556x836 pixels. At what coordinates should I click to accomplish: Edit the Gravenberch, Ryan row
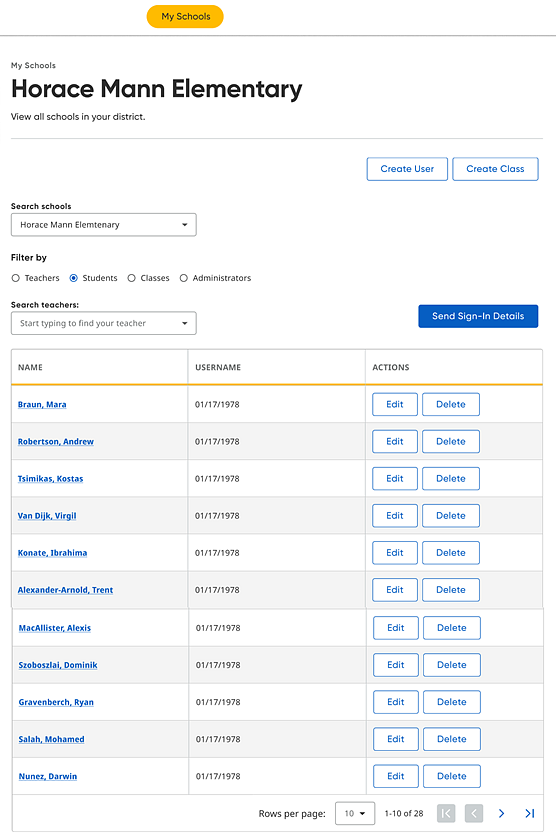coord(396,702)
